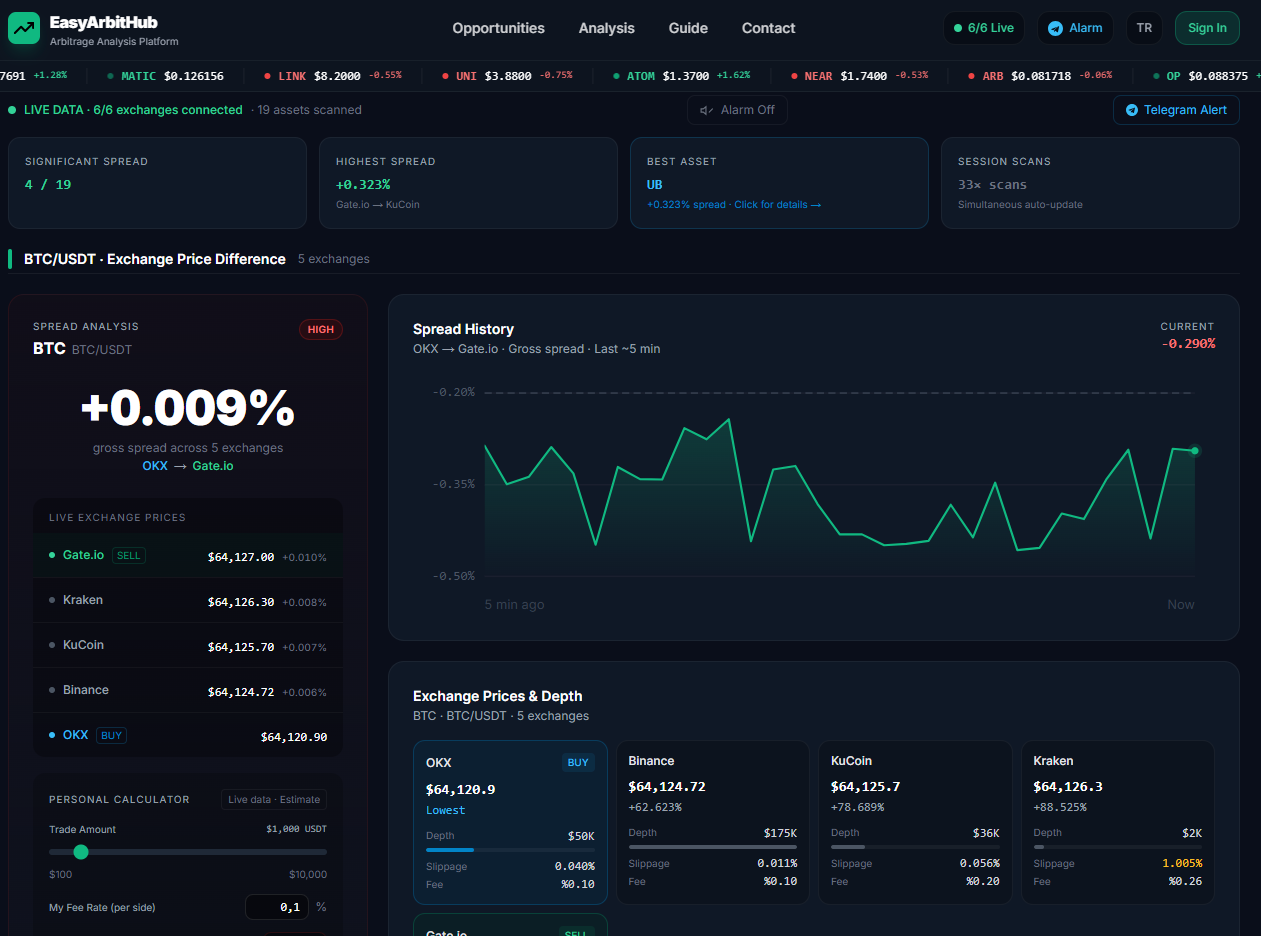Viewport: 1261px width, 936px height.
Task: Adjust the Trade Amount slider handle
Action: coord(81,852)
